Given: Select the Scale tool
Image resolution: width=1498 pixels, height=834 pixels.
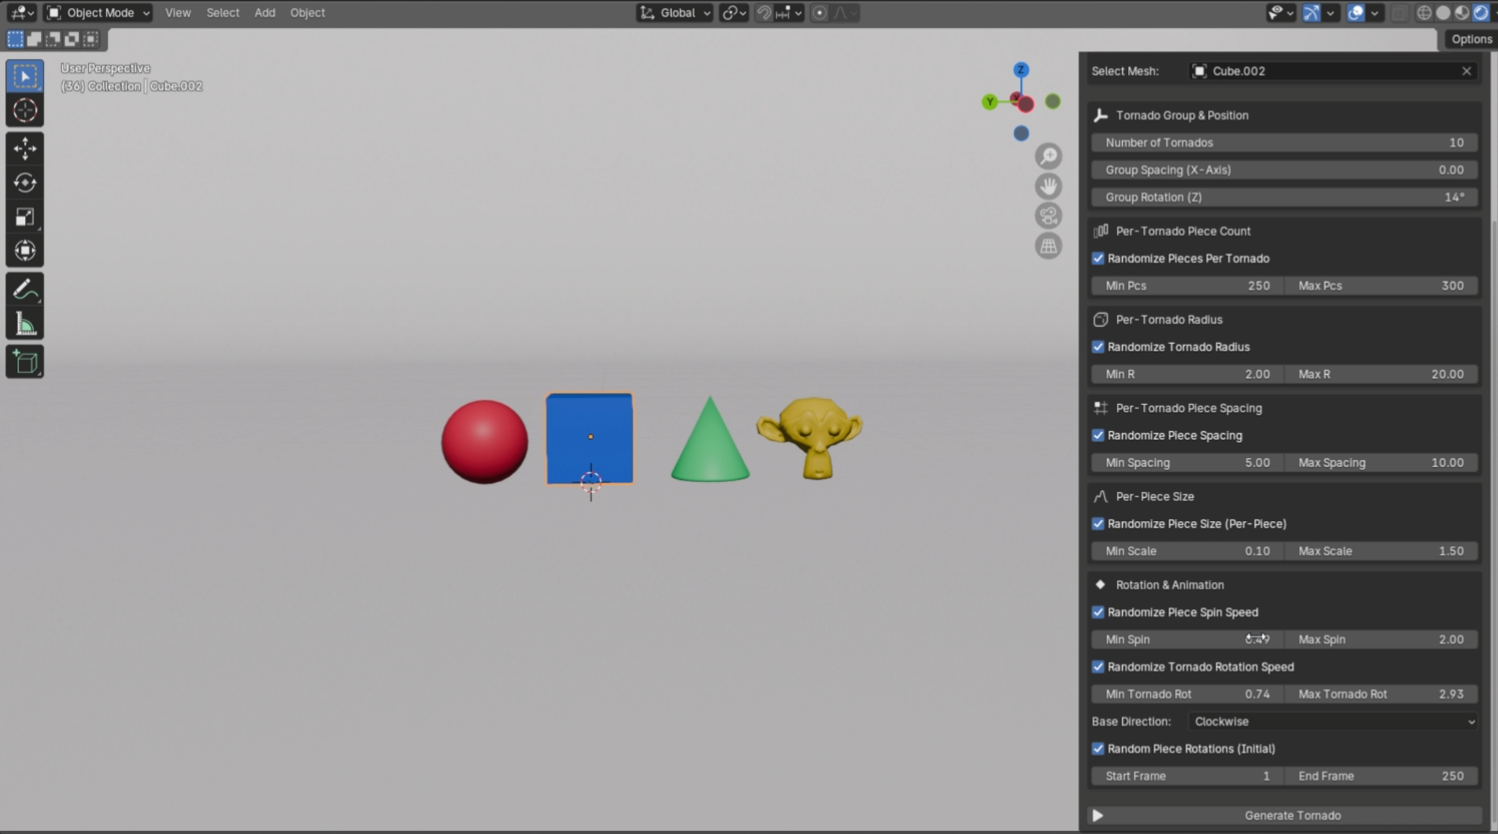Looking at the screenshot, I should click(x=25, y=217).
